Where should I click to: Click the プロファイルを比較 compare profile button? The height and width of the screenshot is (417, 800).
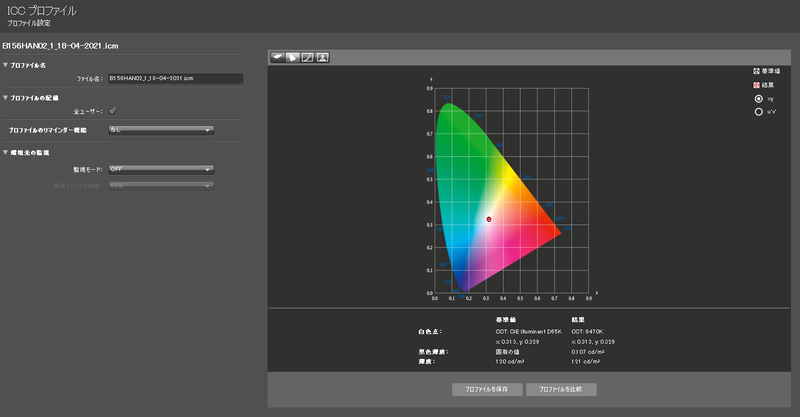tap(561, 389)
